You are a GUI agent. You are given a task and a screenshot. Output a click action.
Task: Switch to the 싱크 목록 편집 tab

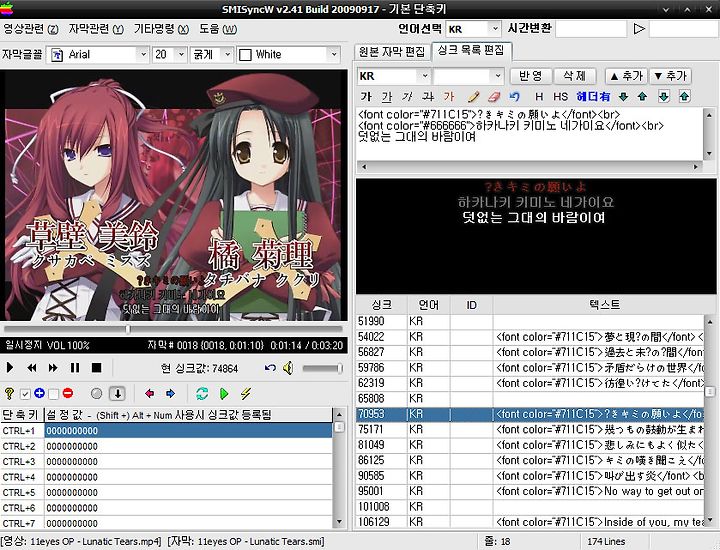click(x=472, y=51)
